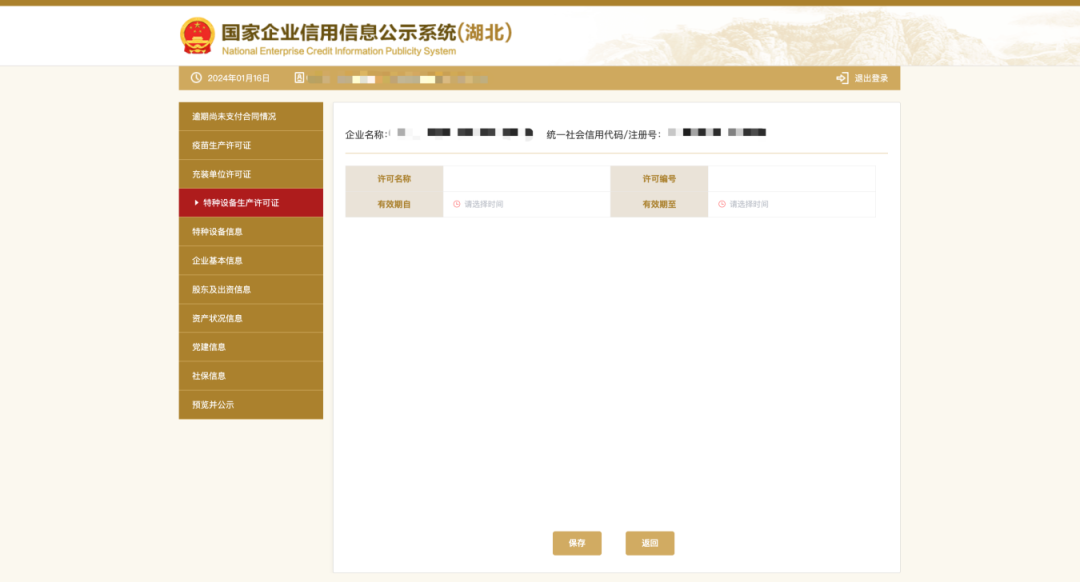Screen dimensions: 1080x582
Task: Click the user profile icon in top bar
Action: (x=299, y=78)
